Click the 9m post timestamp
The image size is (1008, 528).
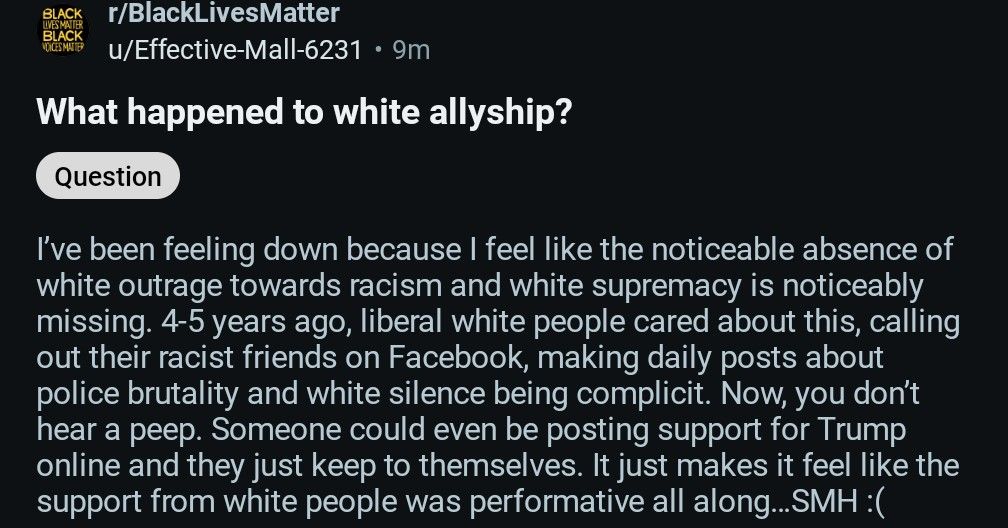[411, 50]
